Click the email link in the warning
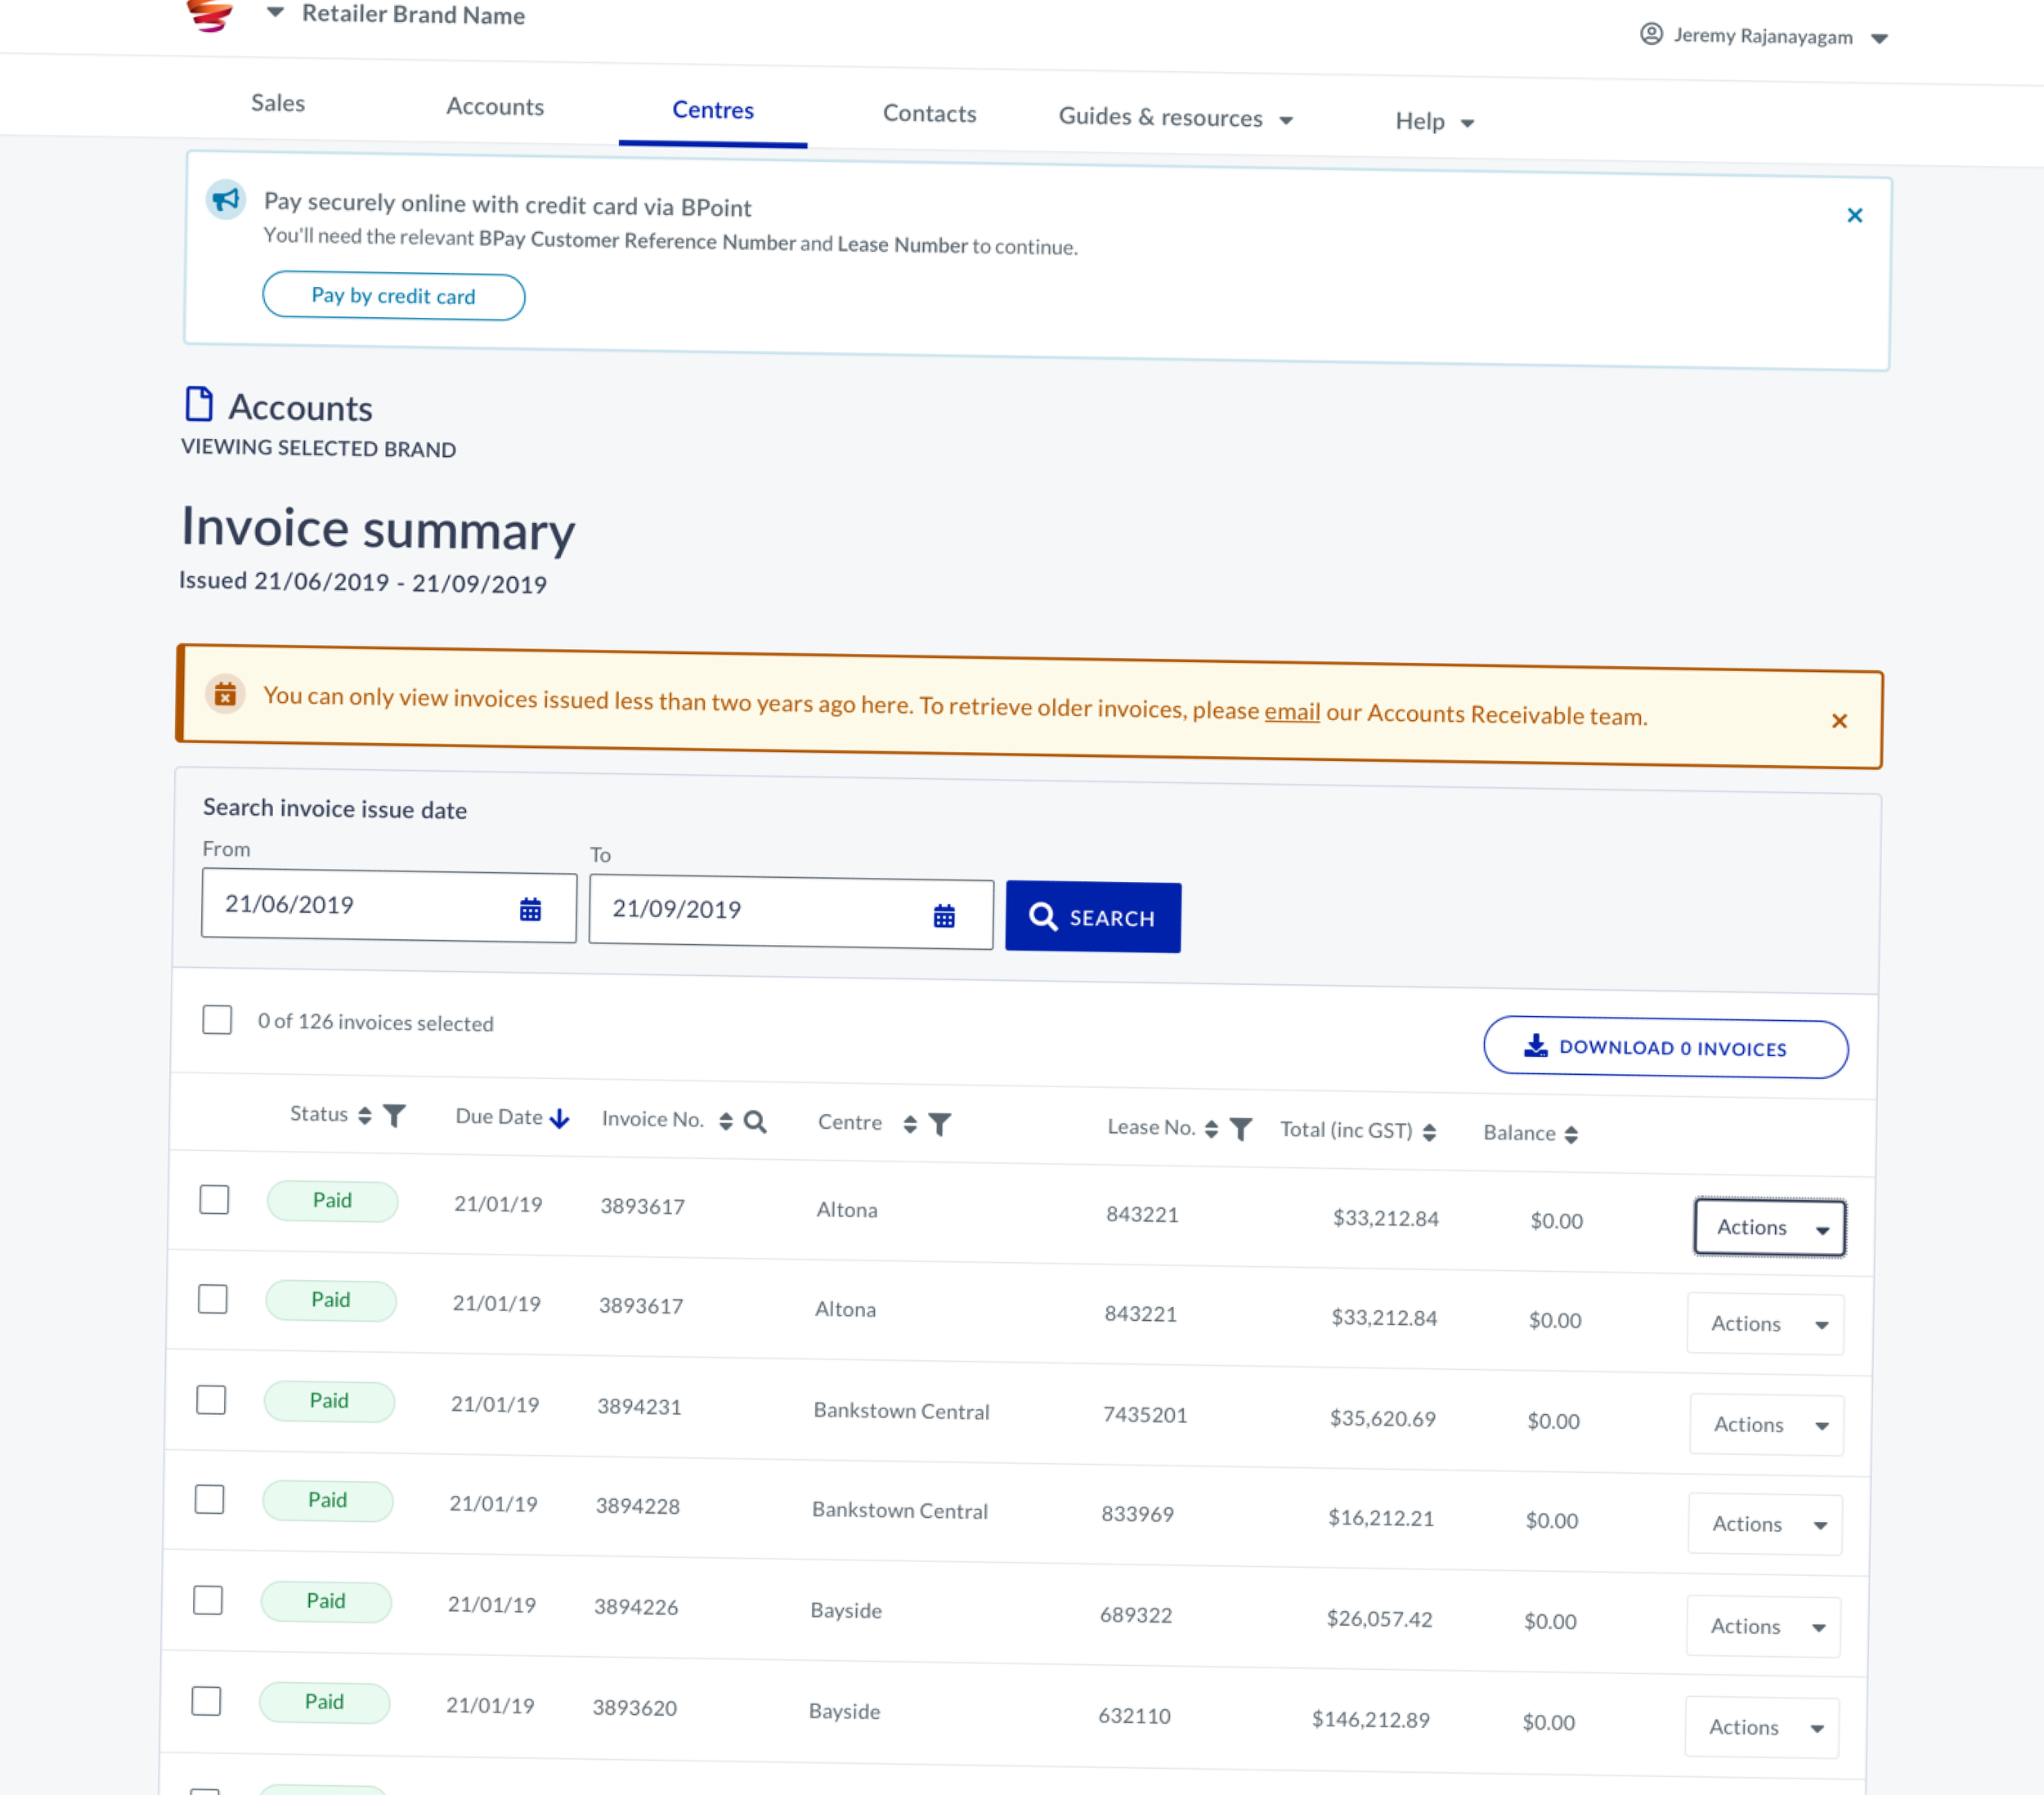The width and height of the screenshot is (2044, 1795). click(x=1291, y=711)
